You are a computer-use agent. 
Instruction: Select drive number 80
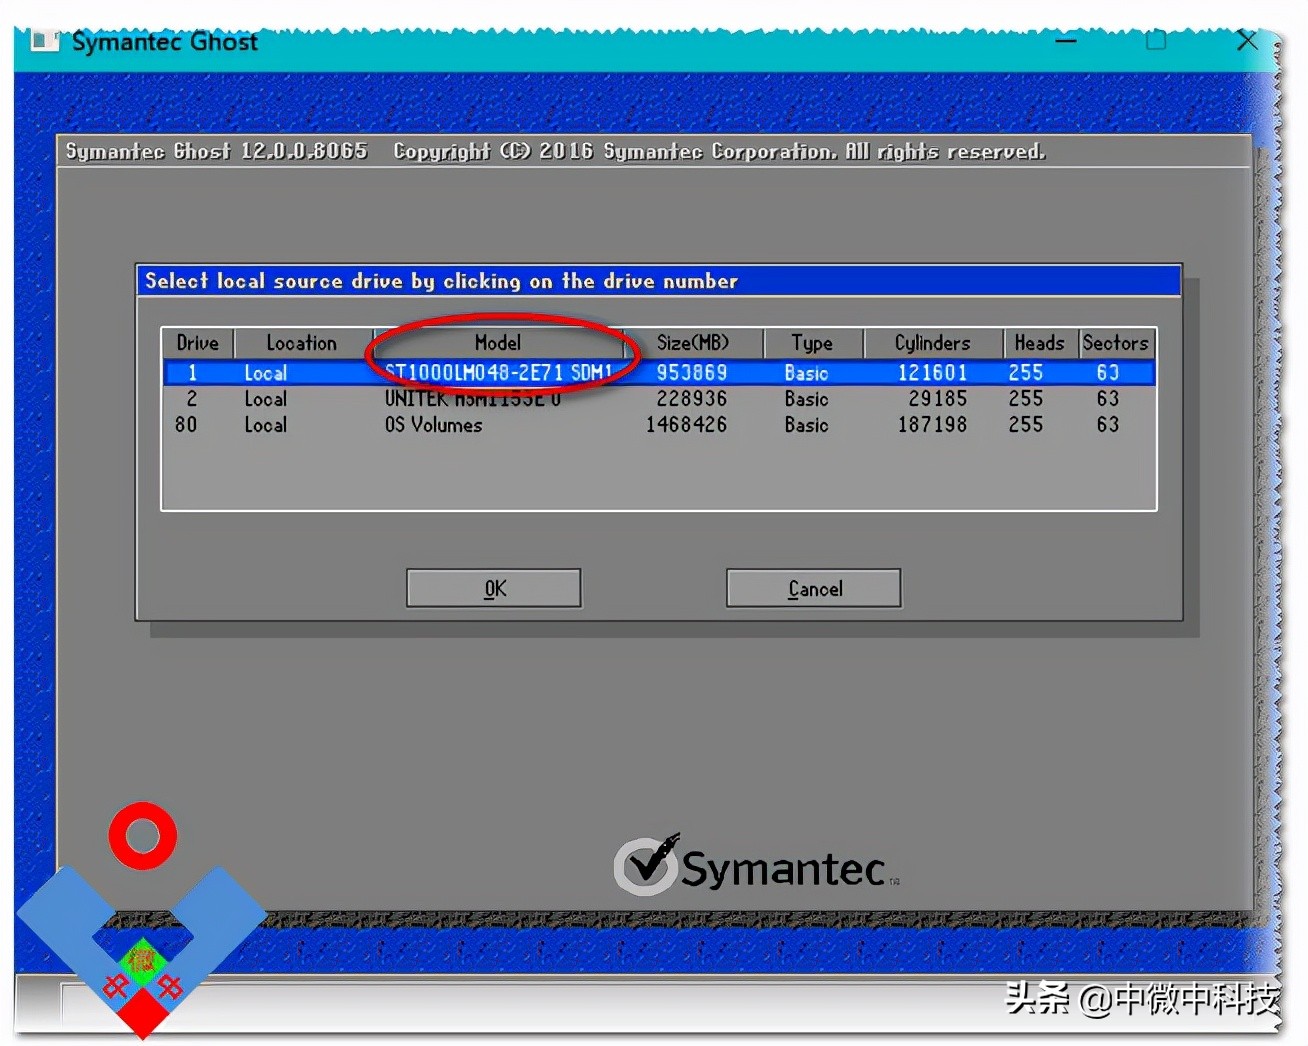186,425
